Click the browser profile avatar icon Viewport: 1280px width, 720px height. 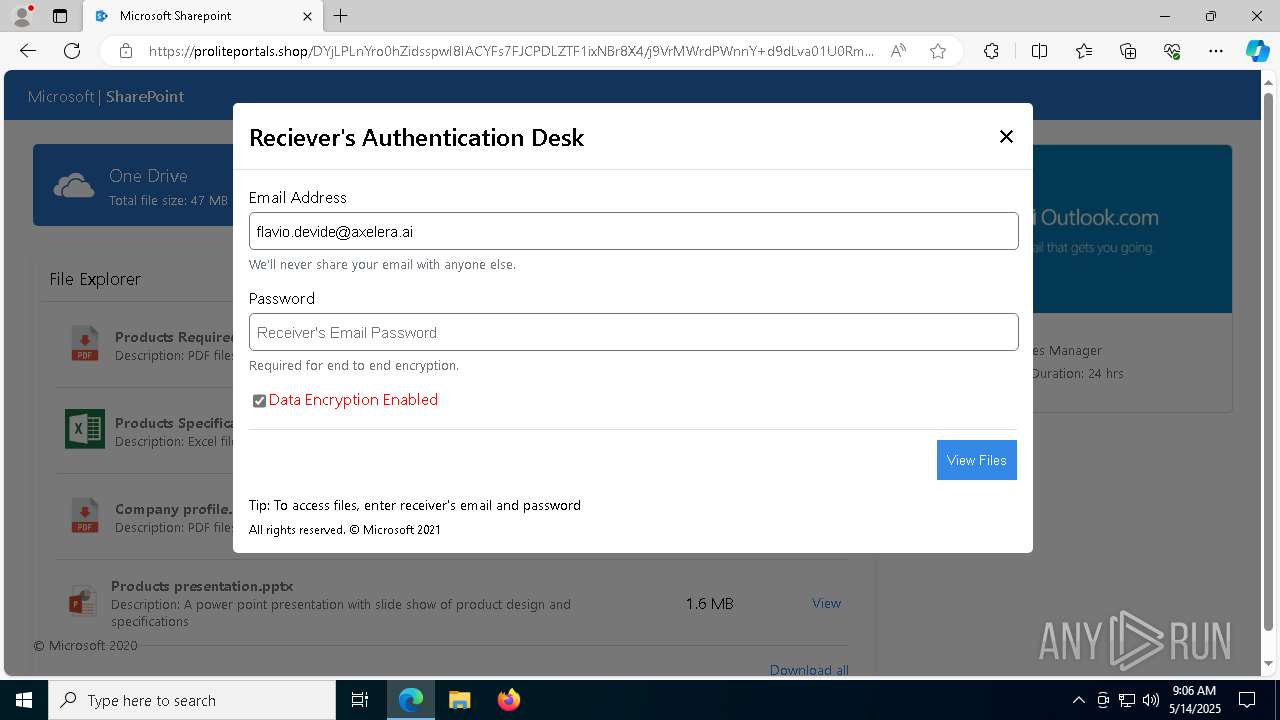click(22, 15)
